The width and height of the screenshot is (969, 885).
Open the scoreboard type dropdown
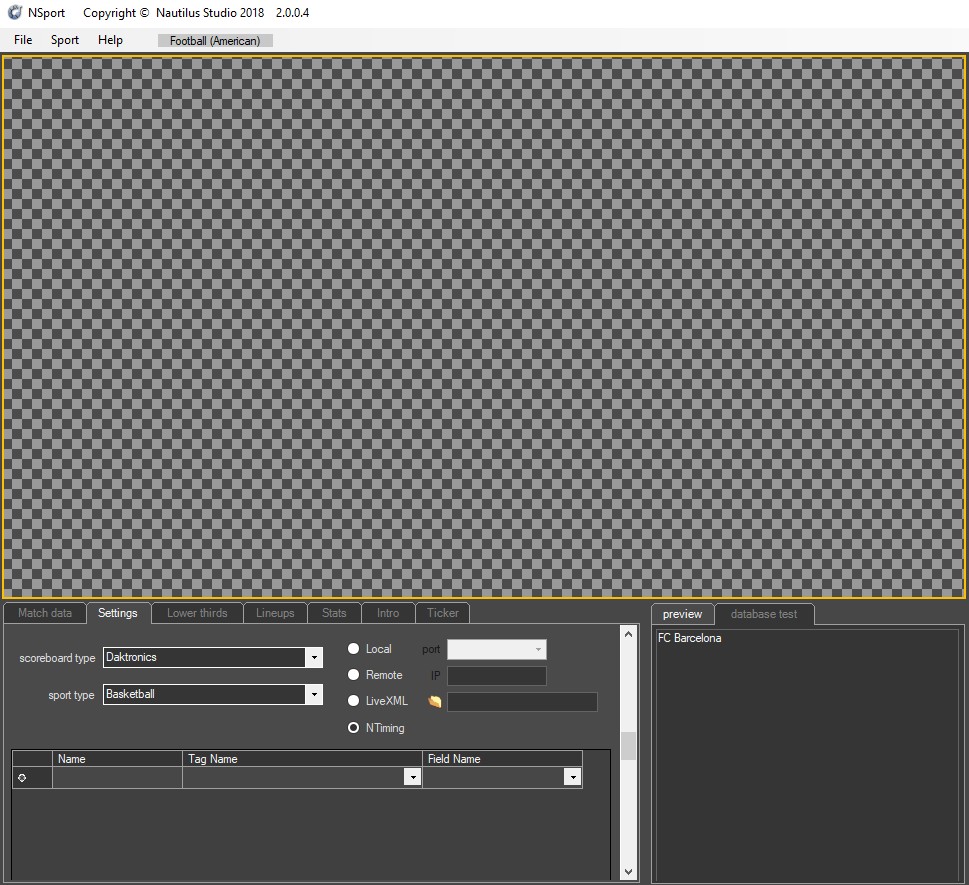pyautogui.click(x=314, y=658)
